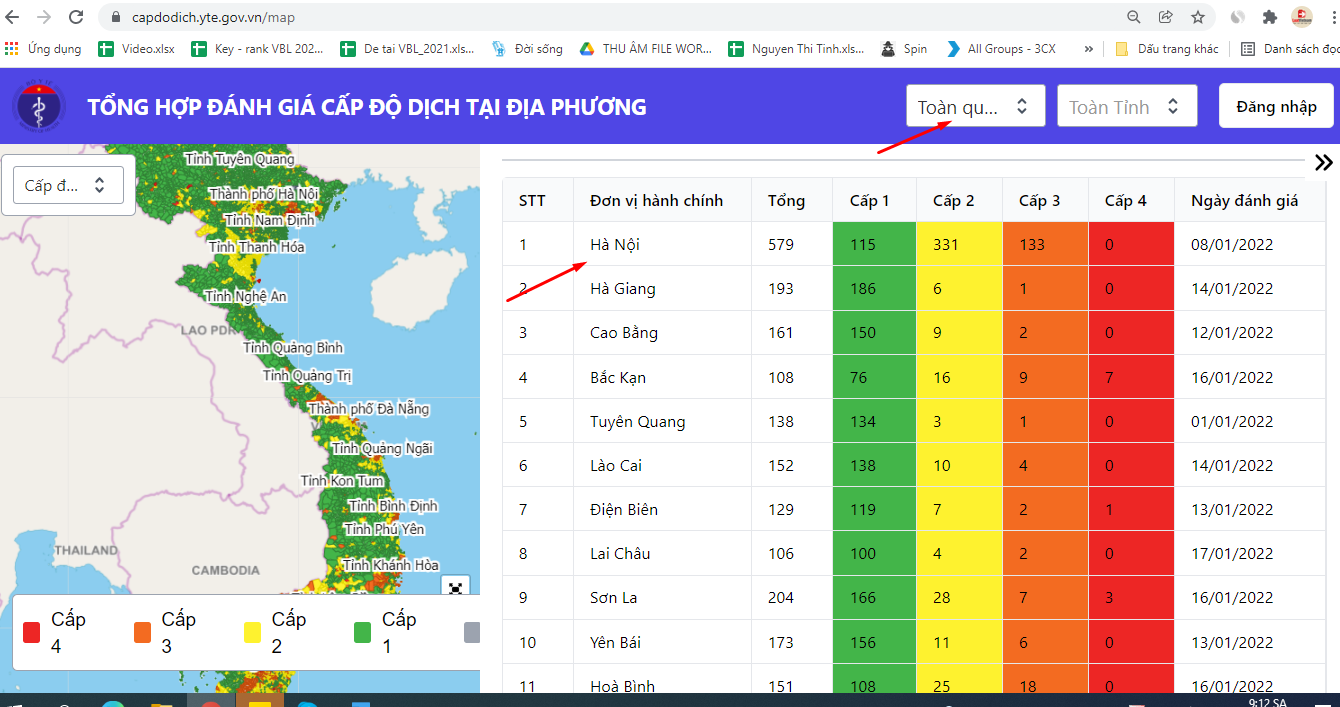The image size is (1340, 707).
Task: Reload the page
Action: [76, 17]
